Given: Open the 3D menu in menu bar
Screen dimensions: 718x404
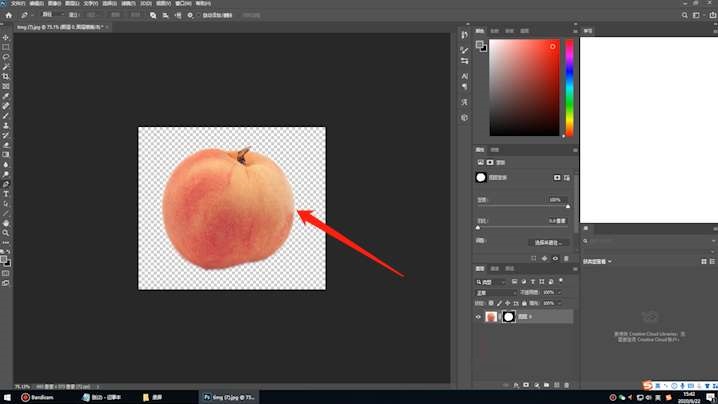Looking at the screenshot, I should [x=146, y=3].
